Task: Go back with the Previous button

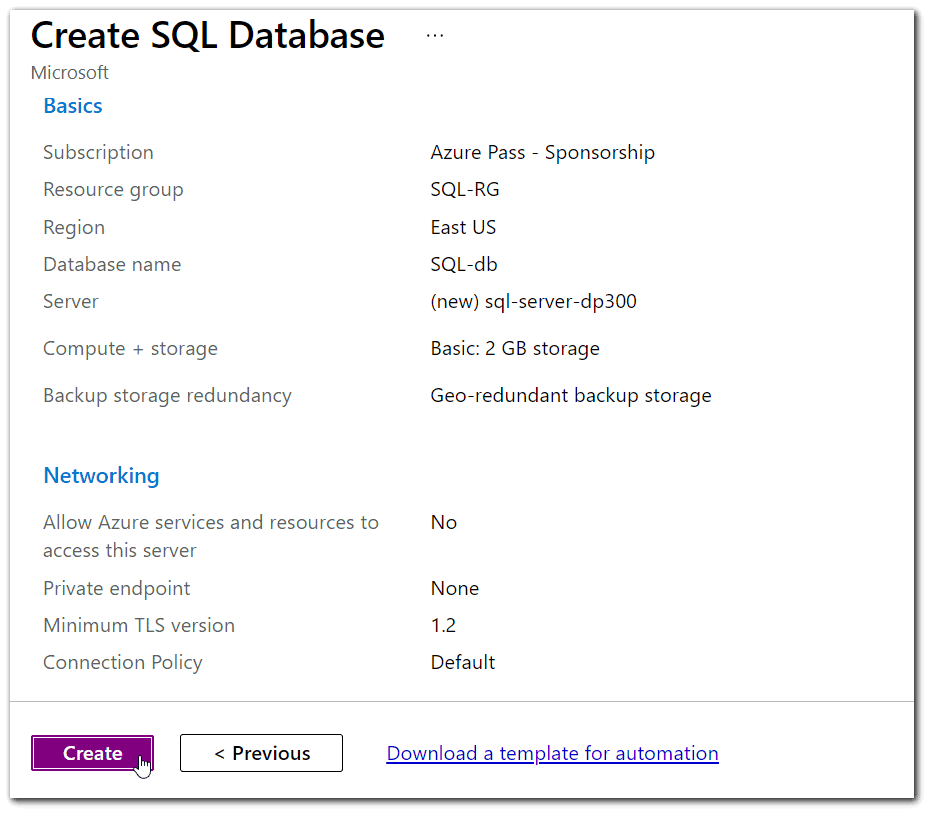Action: point(261,753)
